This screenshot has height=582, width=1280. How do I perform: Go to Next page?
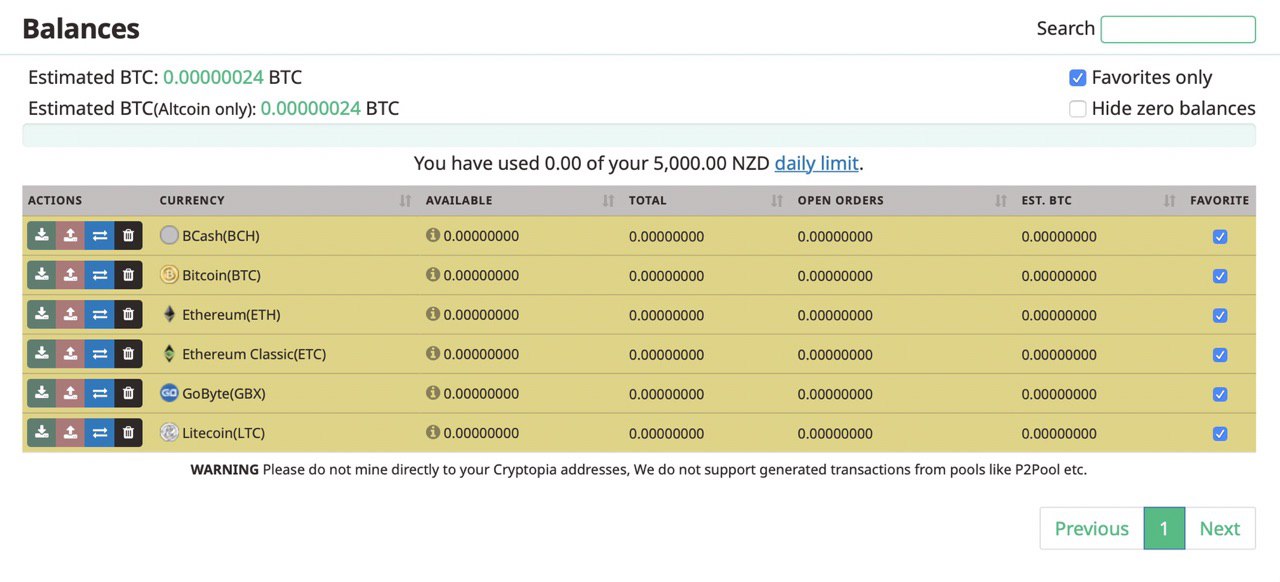click(1220, 528)
